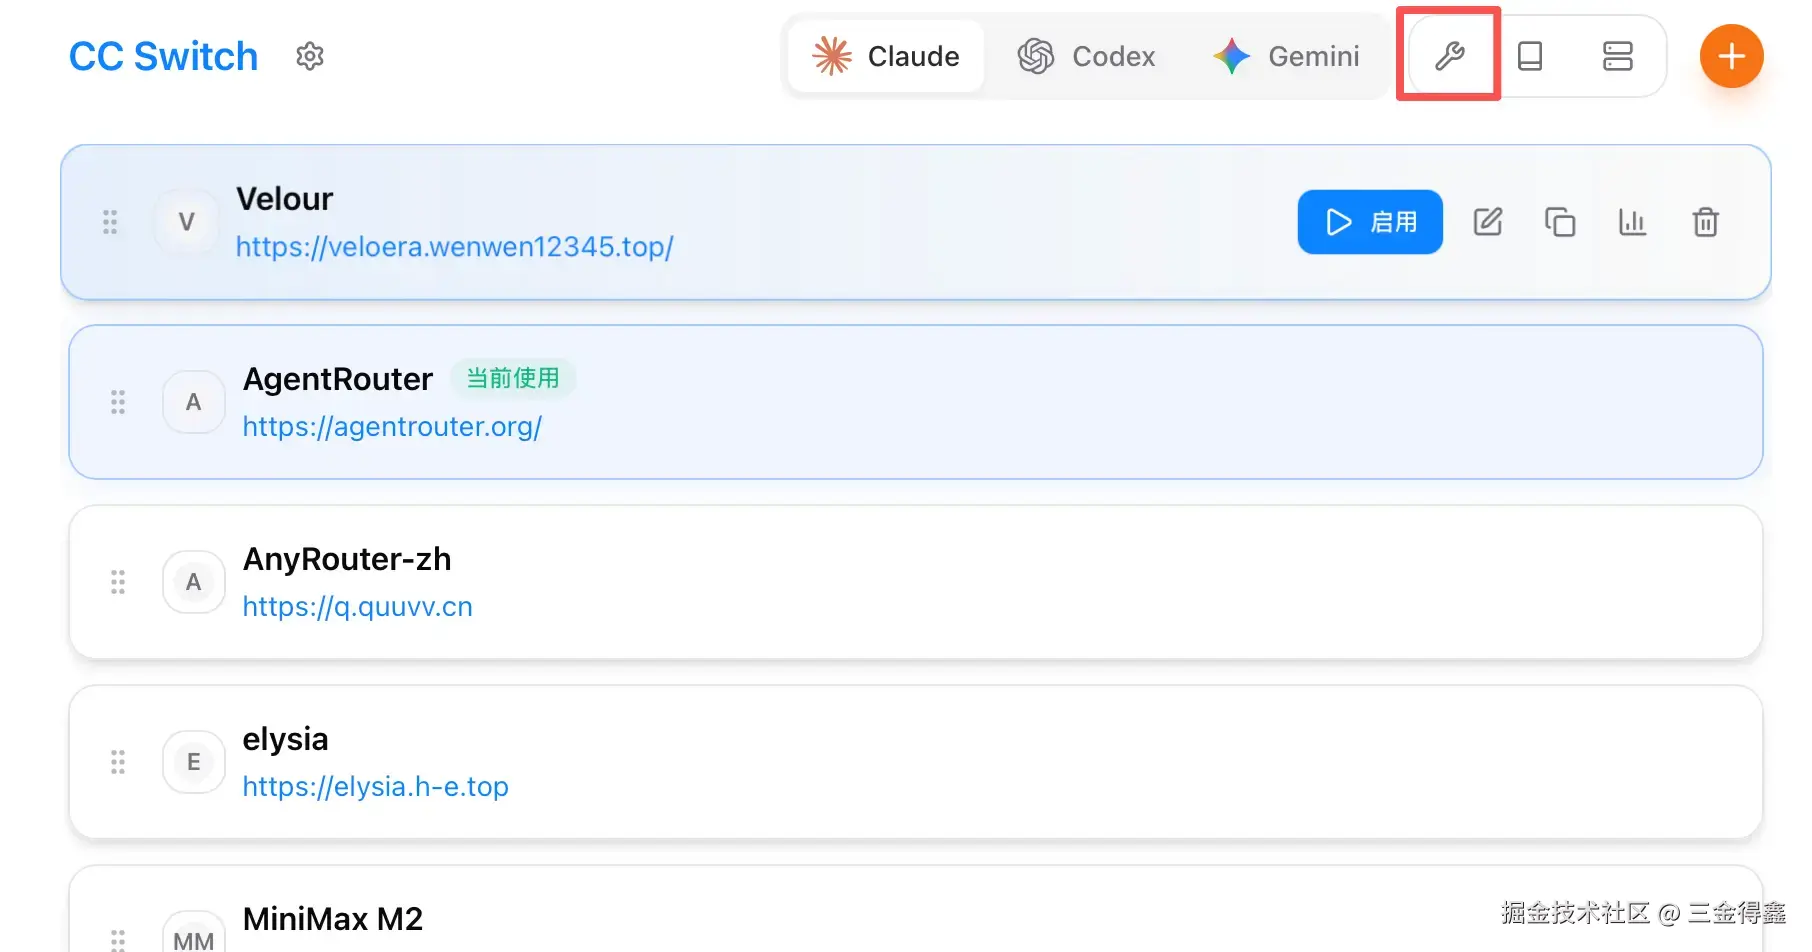Click the 当前使用 badge on AgentRouter
The image size is (1812, 952).
click(513, 378)
